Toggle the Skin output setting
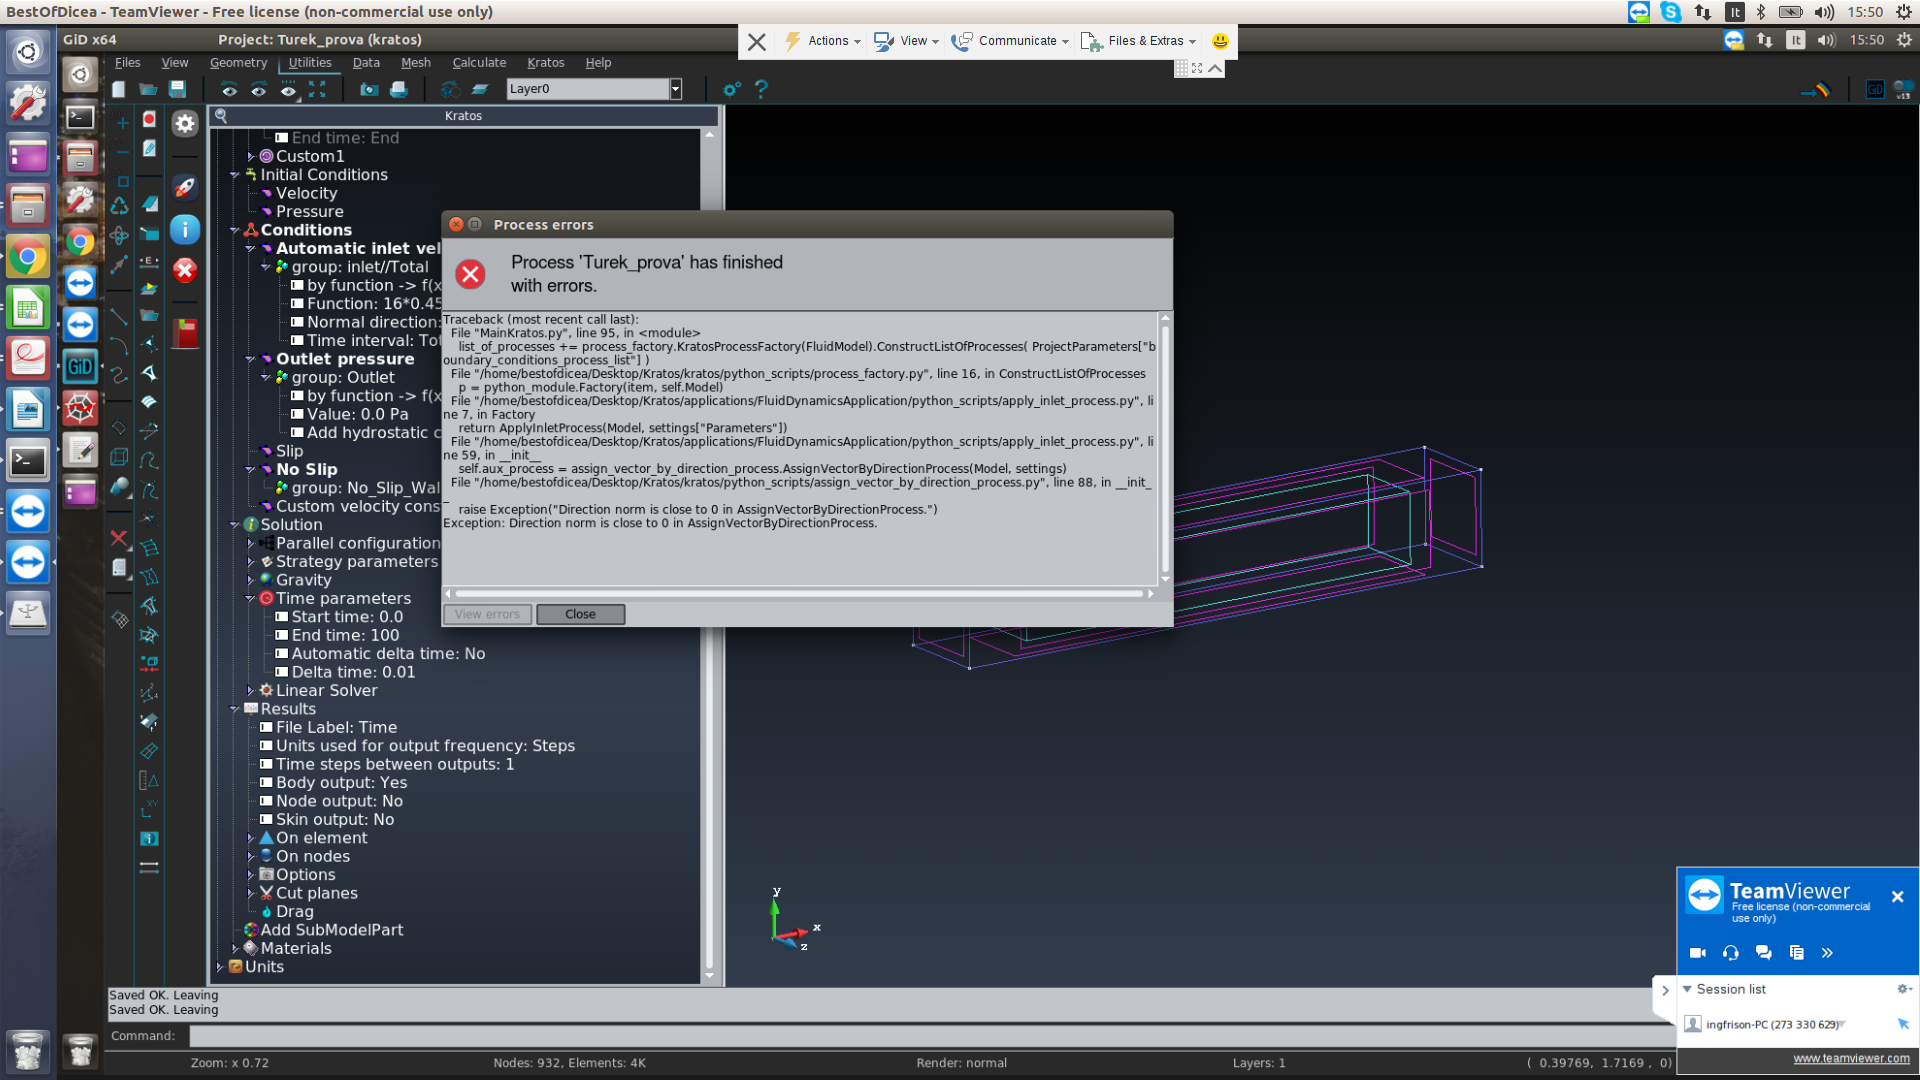Viewport: 1920px width, 1080px height. point(334,819)
